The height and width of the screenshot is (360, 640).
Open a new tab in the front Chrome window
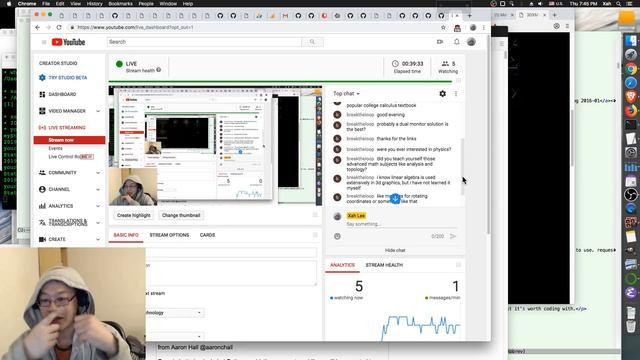469,16
